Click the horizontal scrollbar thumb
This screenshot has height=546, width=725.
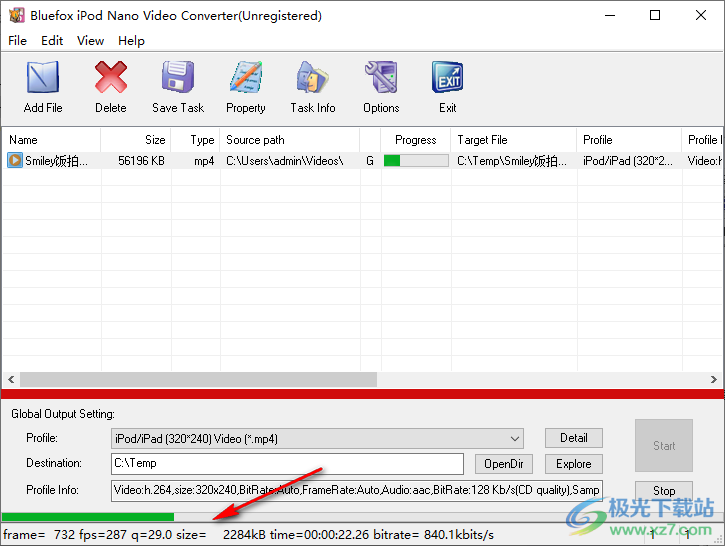click(198, 380)
